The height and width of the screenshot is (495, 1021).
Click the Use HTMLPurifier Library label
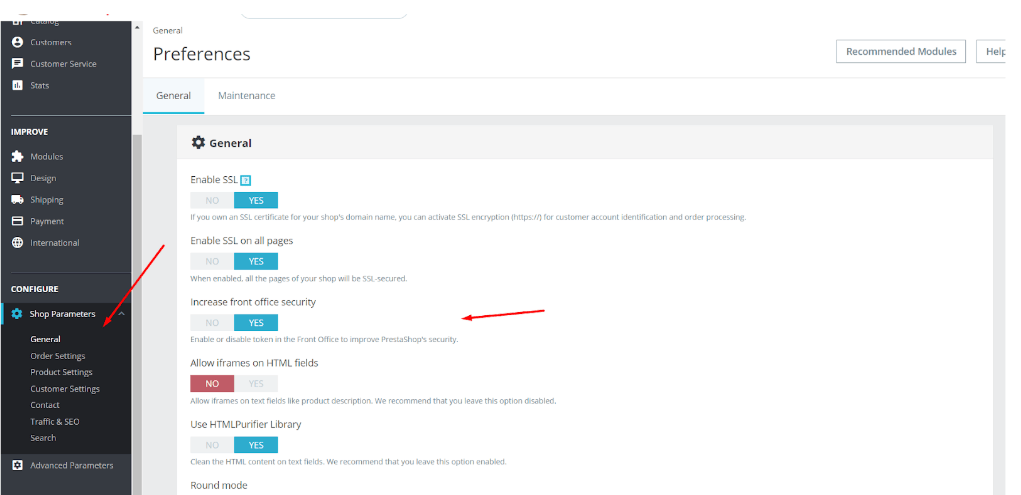click(245, 424)
